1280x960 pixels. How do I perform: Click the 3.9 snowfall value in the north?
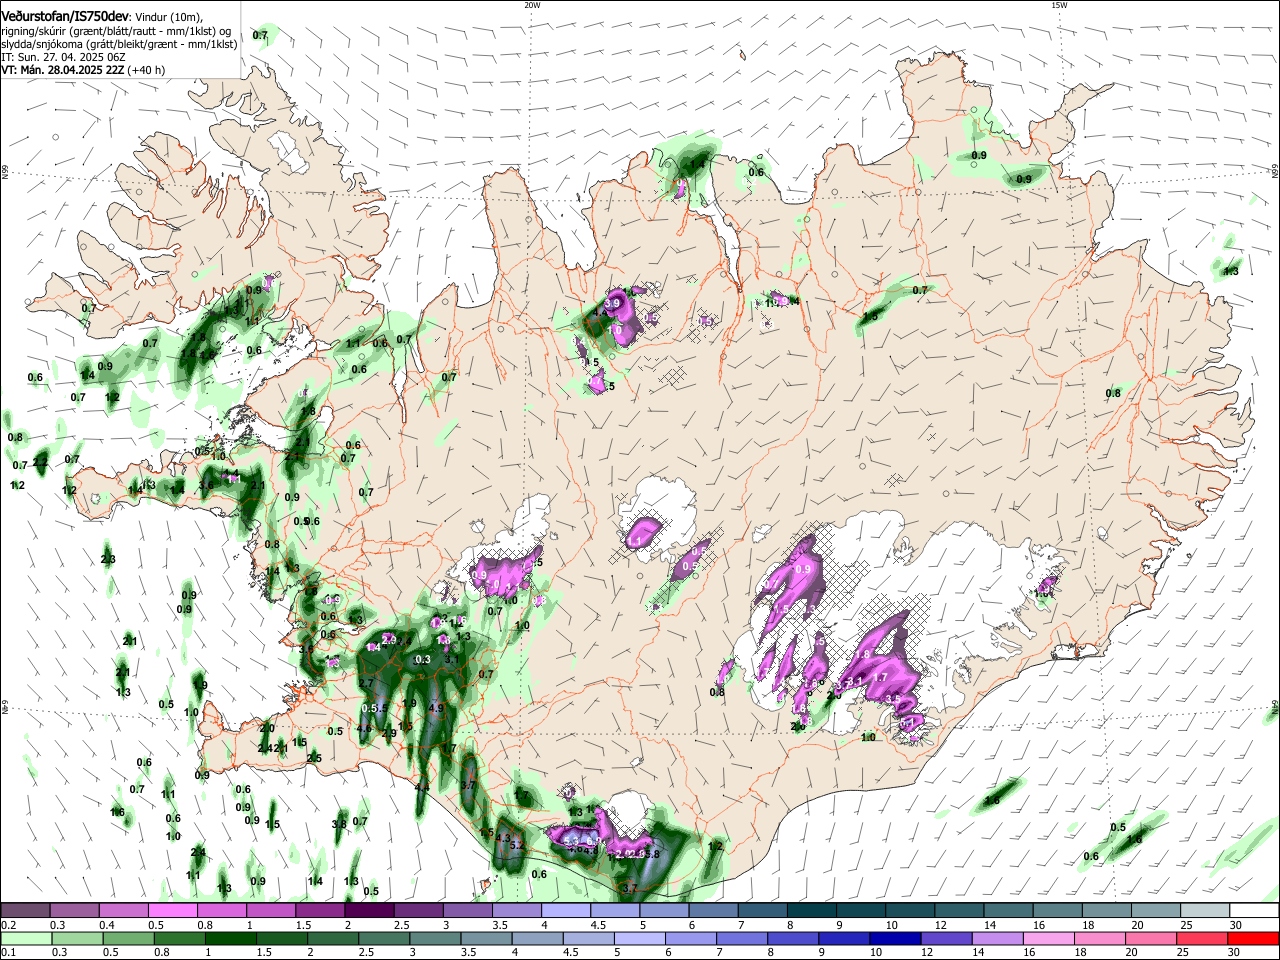click(614, 302)
